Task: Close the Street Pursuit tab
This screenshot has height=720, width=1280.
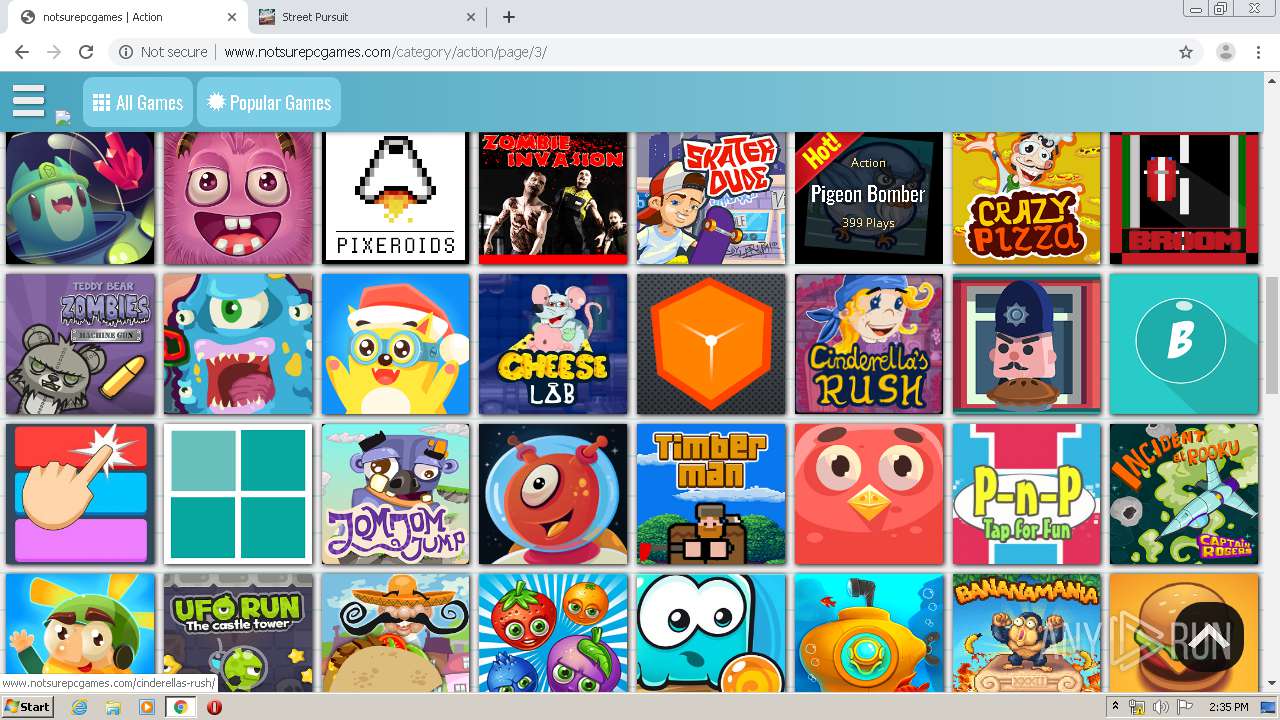Action: (x=472, y=17)
